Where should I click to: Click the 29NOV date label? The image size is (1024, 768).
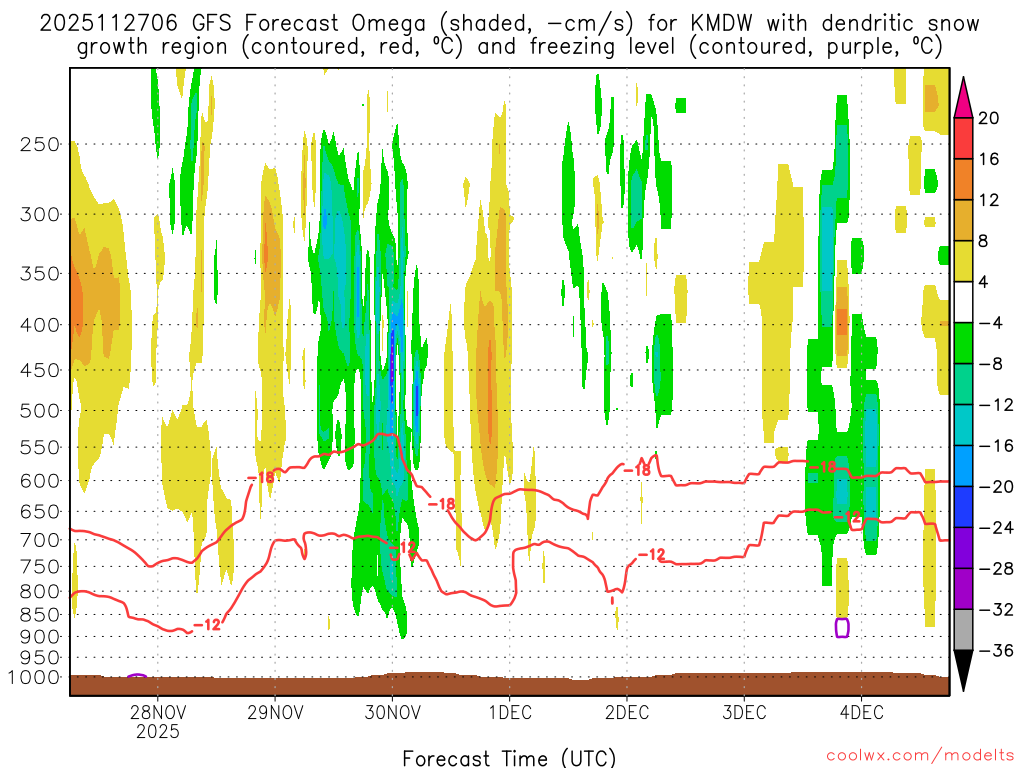pyautogui.click(x=275, y=712)
